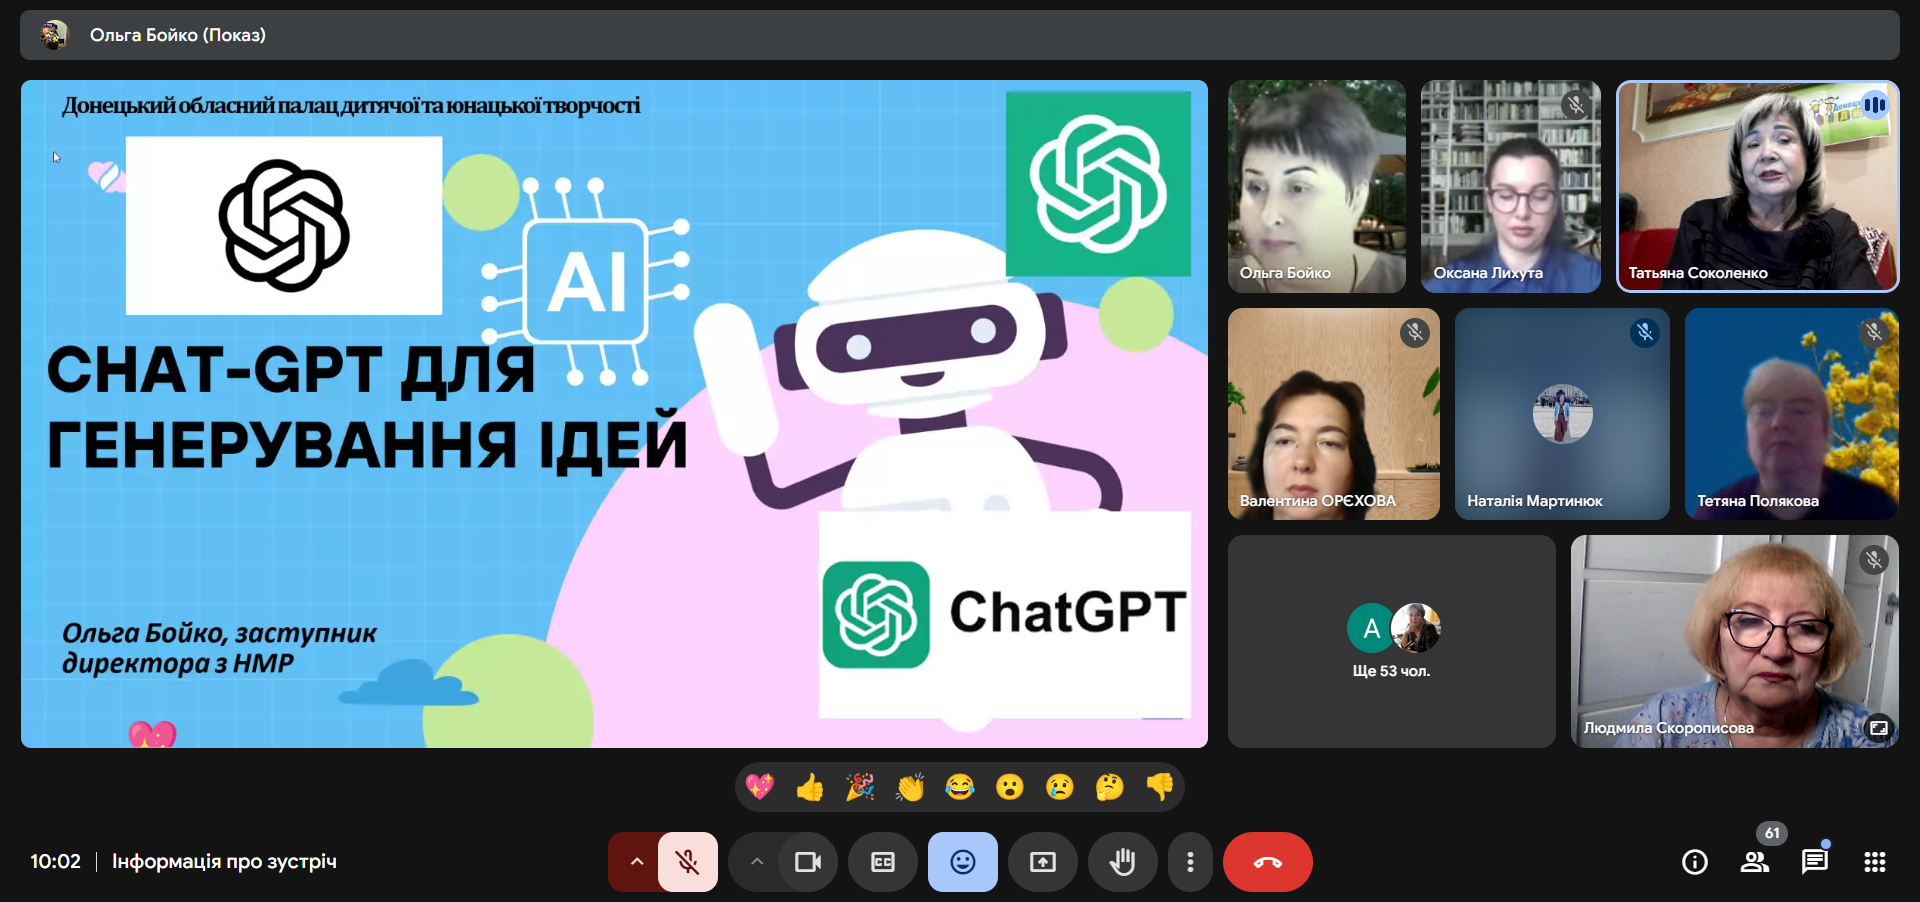The height and width of the screenshot is (902, 1920).
Task: Select Наталія Мартинюк participant tile
Action: pyautogui.click(x=1562, y=414)
